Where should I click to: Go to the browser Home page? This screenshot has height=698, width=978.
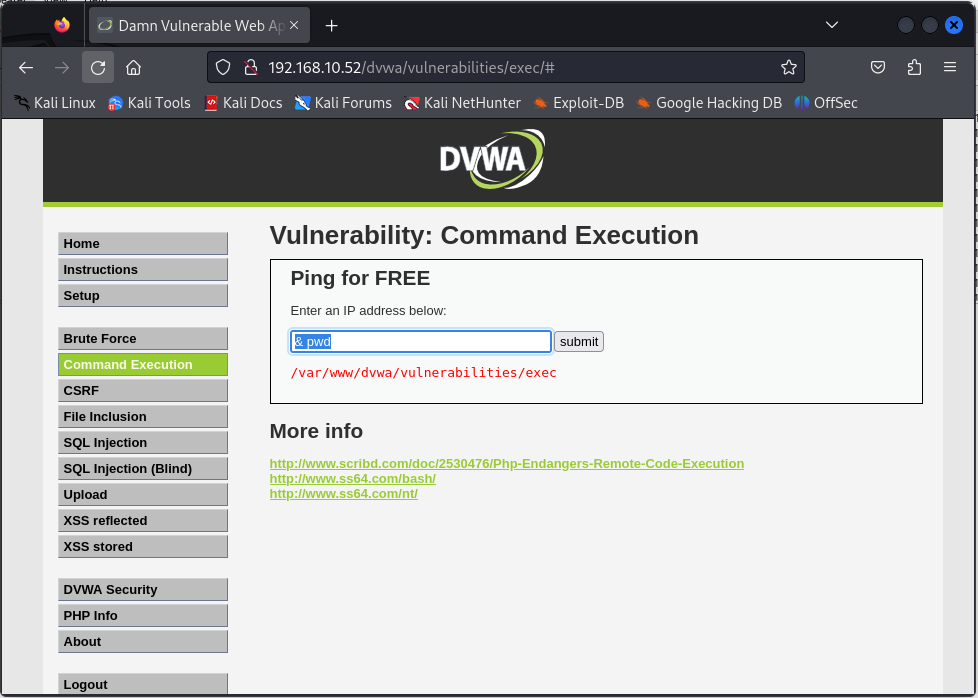133,67
